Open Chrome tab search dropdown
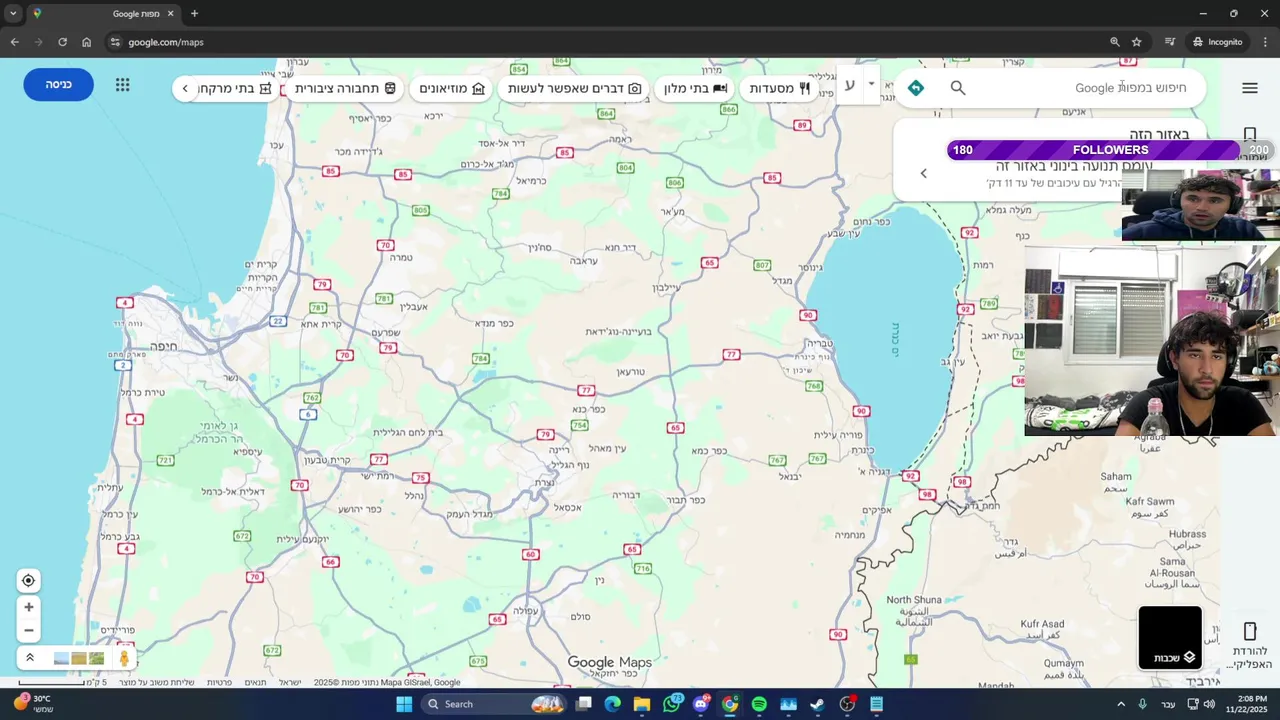Screen dimensions: 1280x720 point(13,13)
